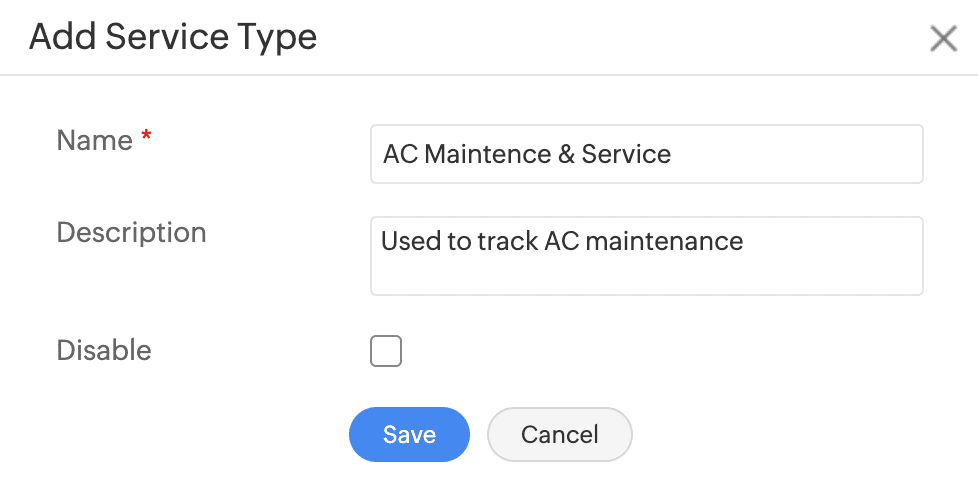
Task: Click the "Add Service Type" dialog title
Action: (x=173, y=38)
